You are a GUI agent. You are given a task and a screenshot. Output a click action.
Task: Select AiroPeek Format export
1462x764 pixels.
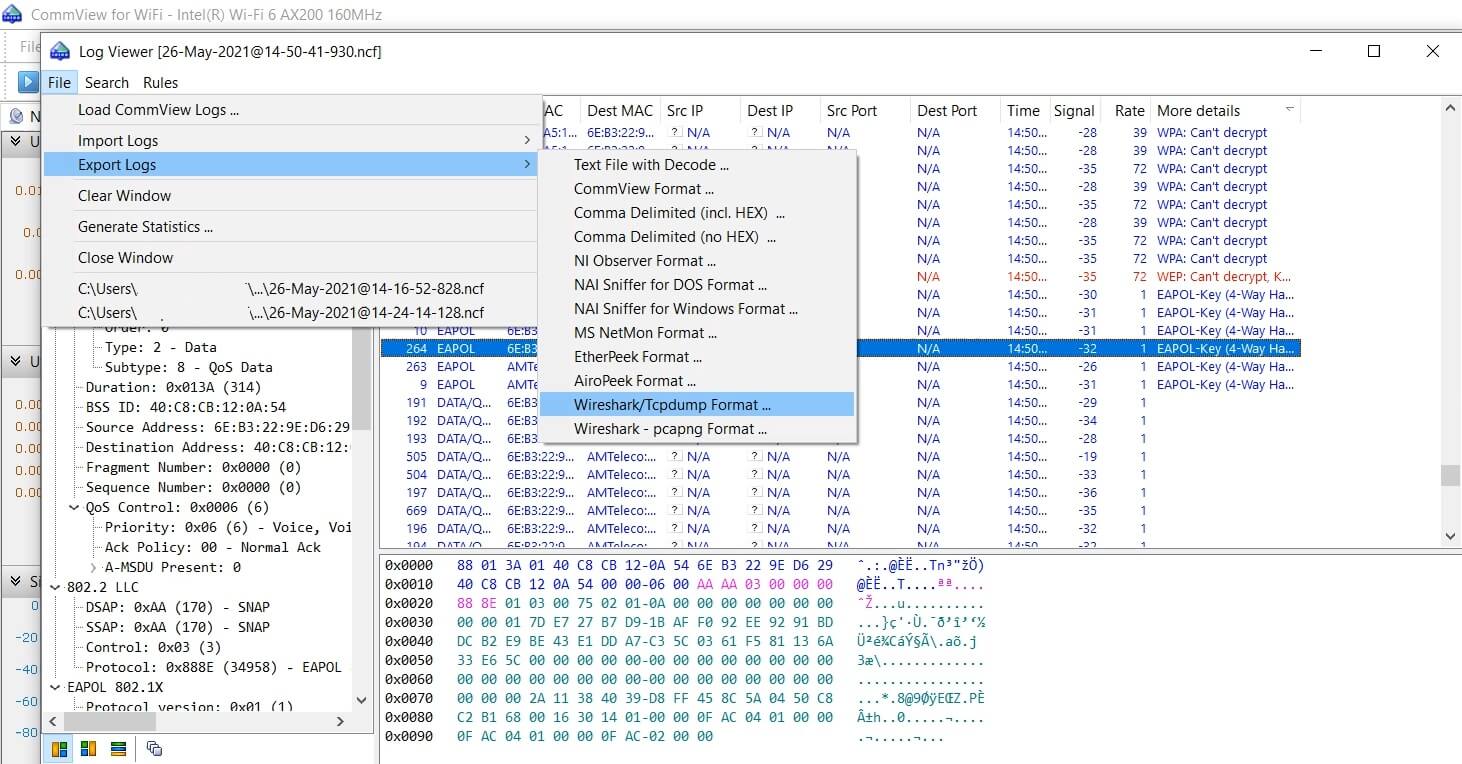tap(697, 381)
